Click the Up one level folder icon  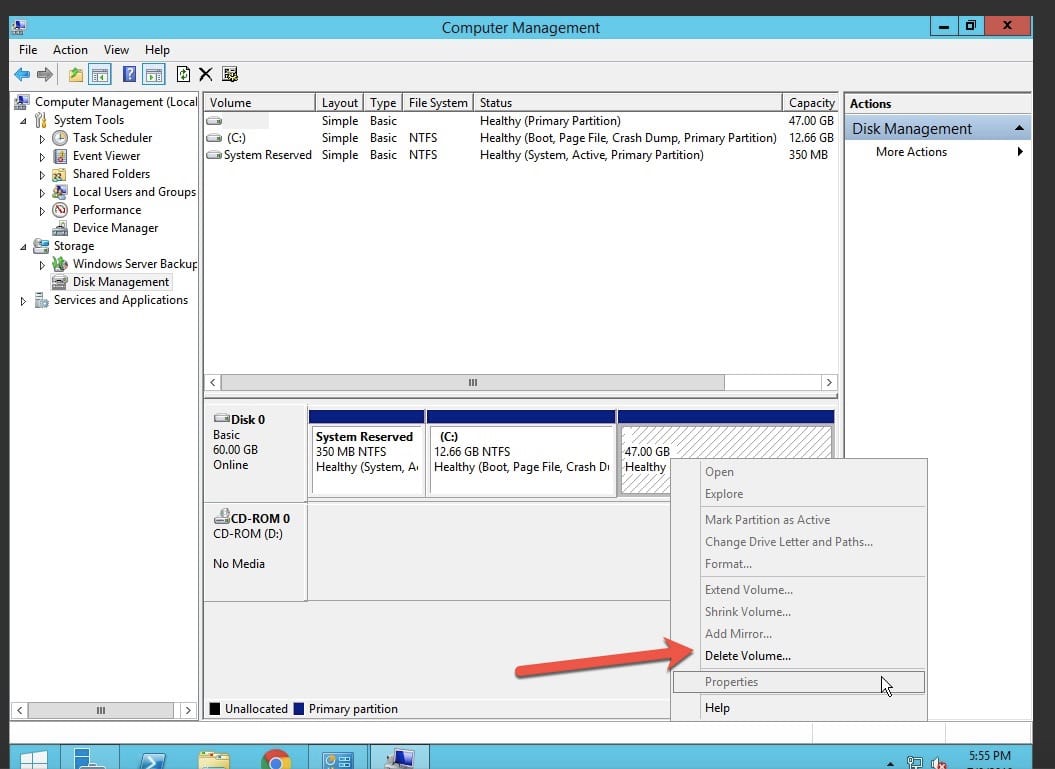click(x=76, y=74)
